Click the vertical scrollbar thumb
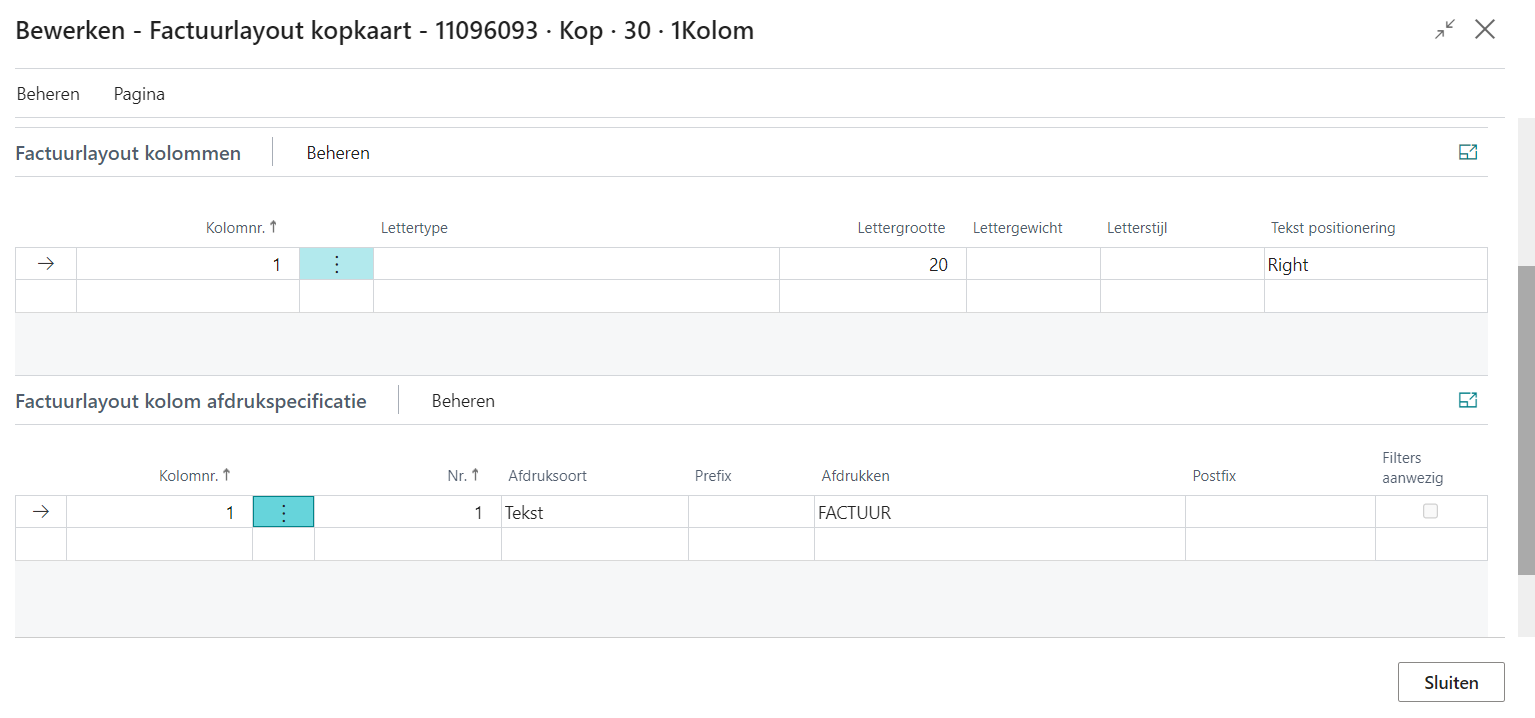 click(1526, 420)
